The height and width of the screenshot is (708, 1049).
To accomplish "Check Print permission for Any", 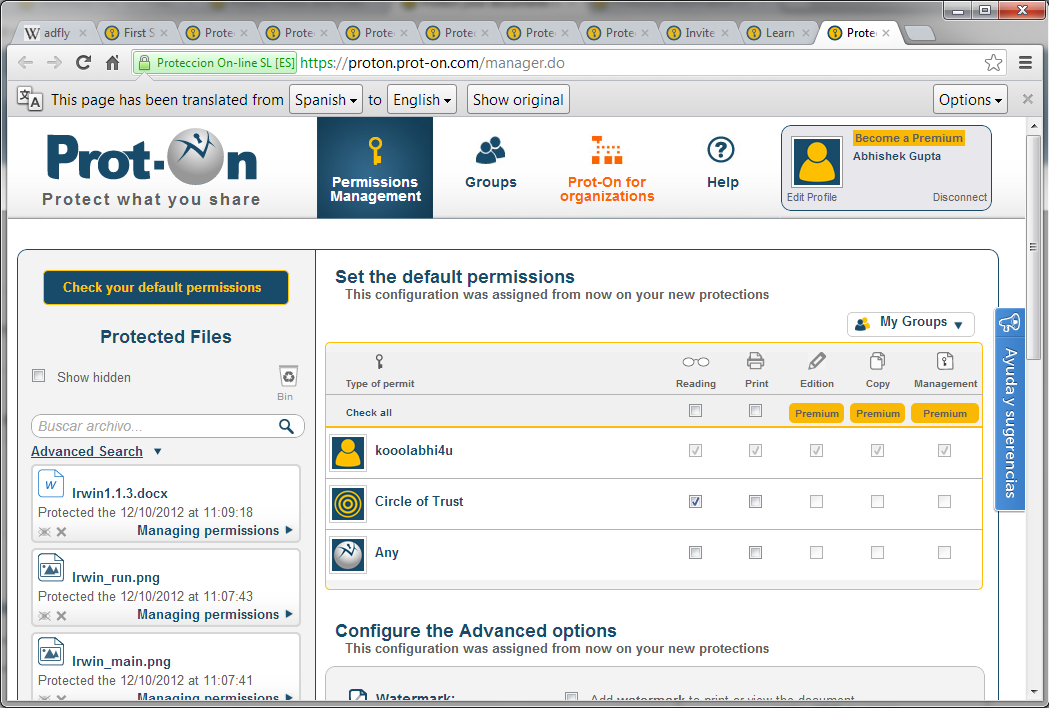I will tap(755, 552).
